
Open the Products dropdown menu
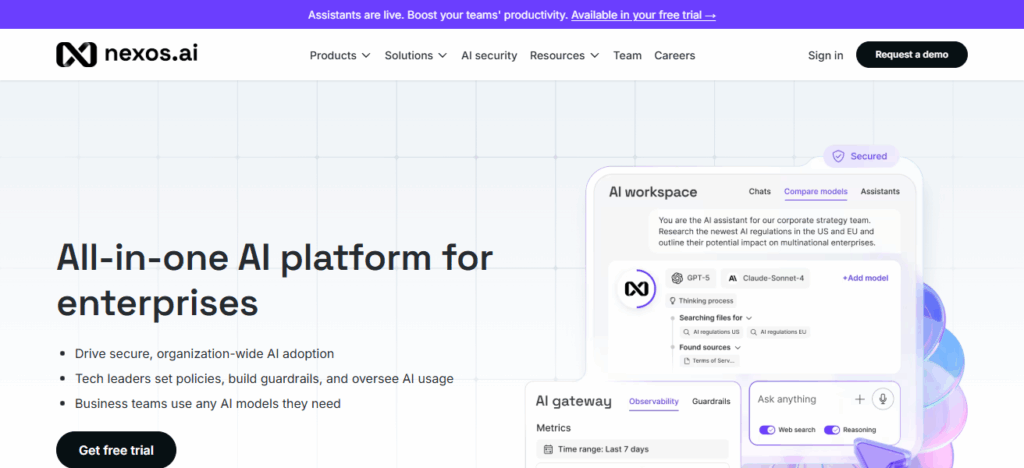click(340, 55)
